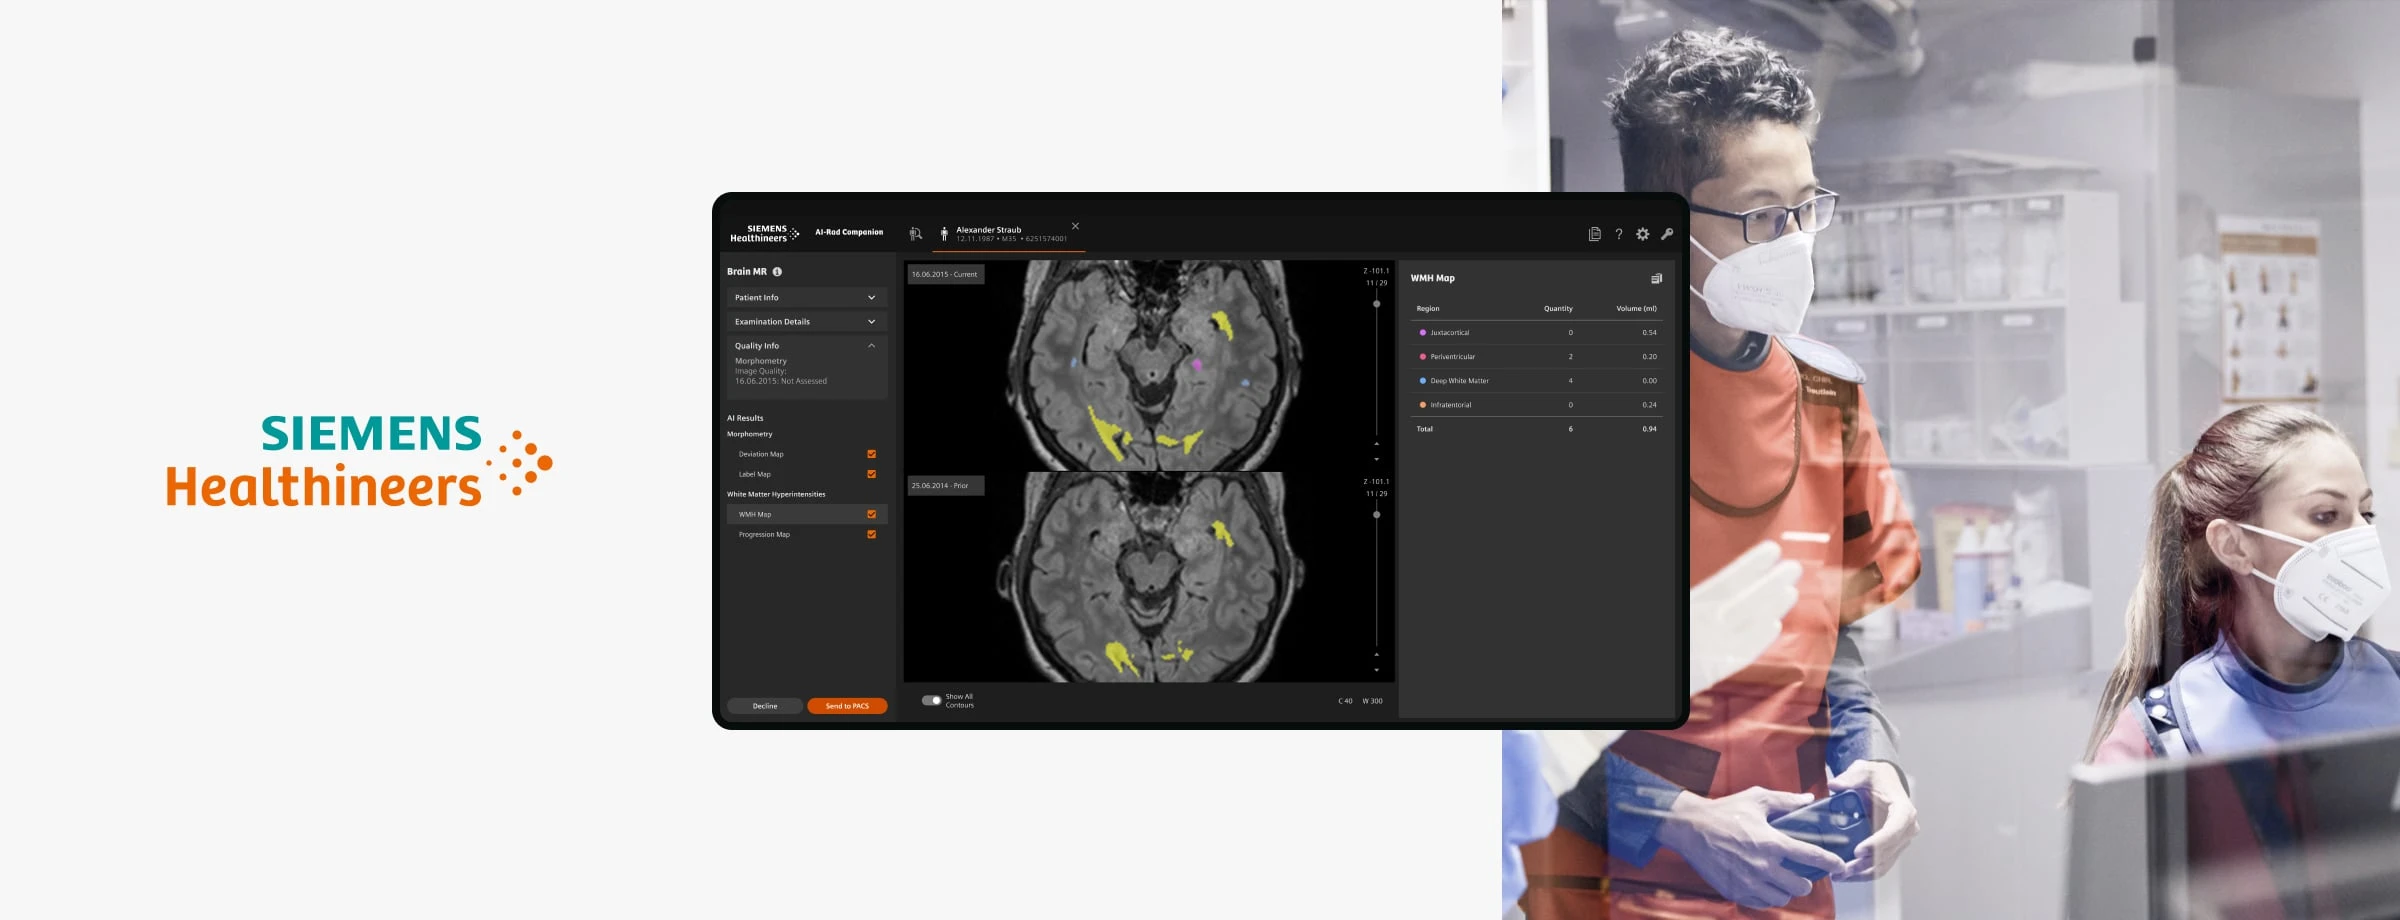
Task: Toggle the Deviation Map checkbox
Action: point(871,454)
